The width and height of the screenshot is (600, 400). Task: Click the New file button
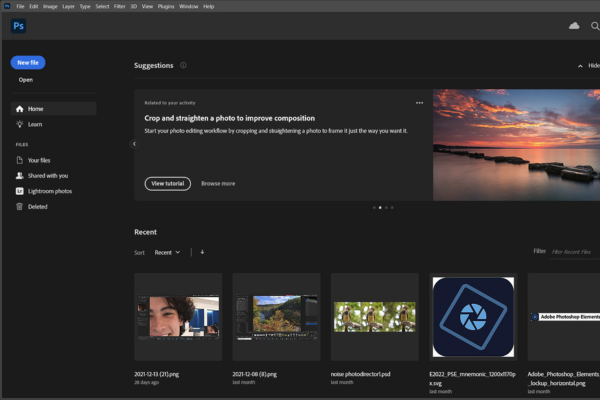(x=28, y=62)
